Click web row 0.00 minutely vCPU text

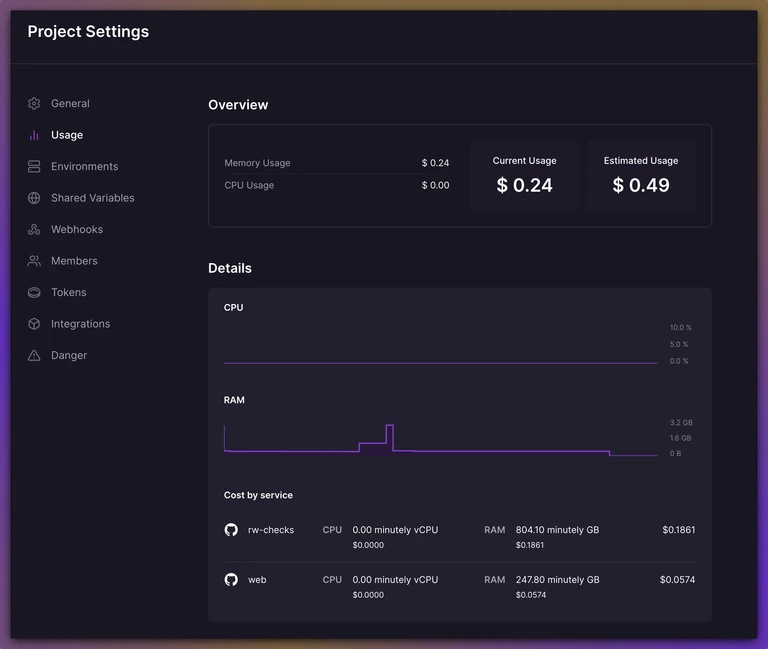coord(395,579)
